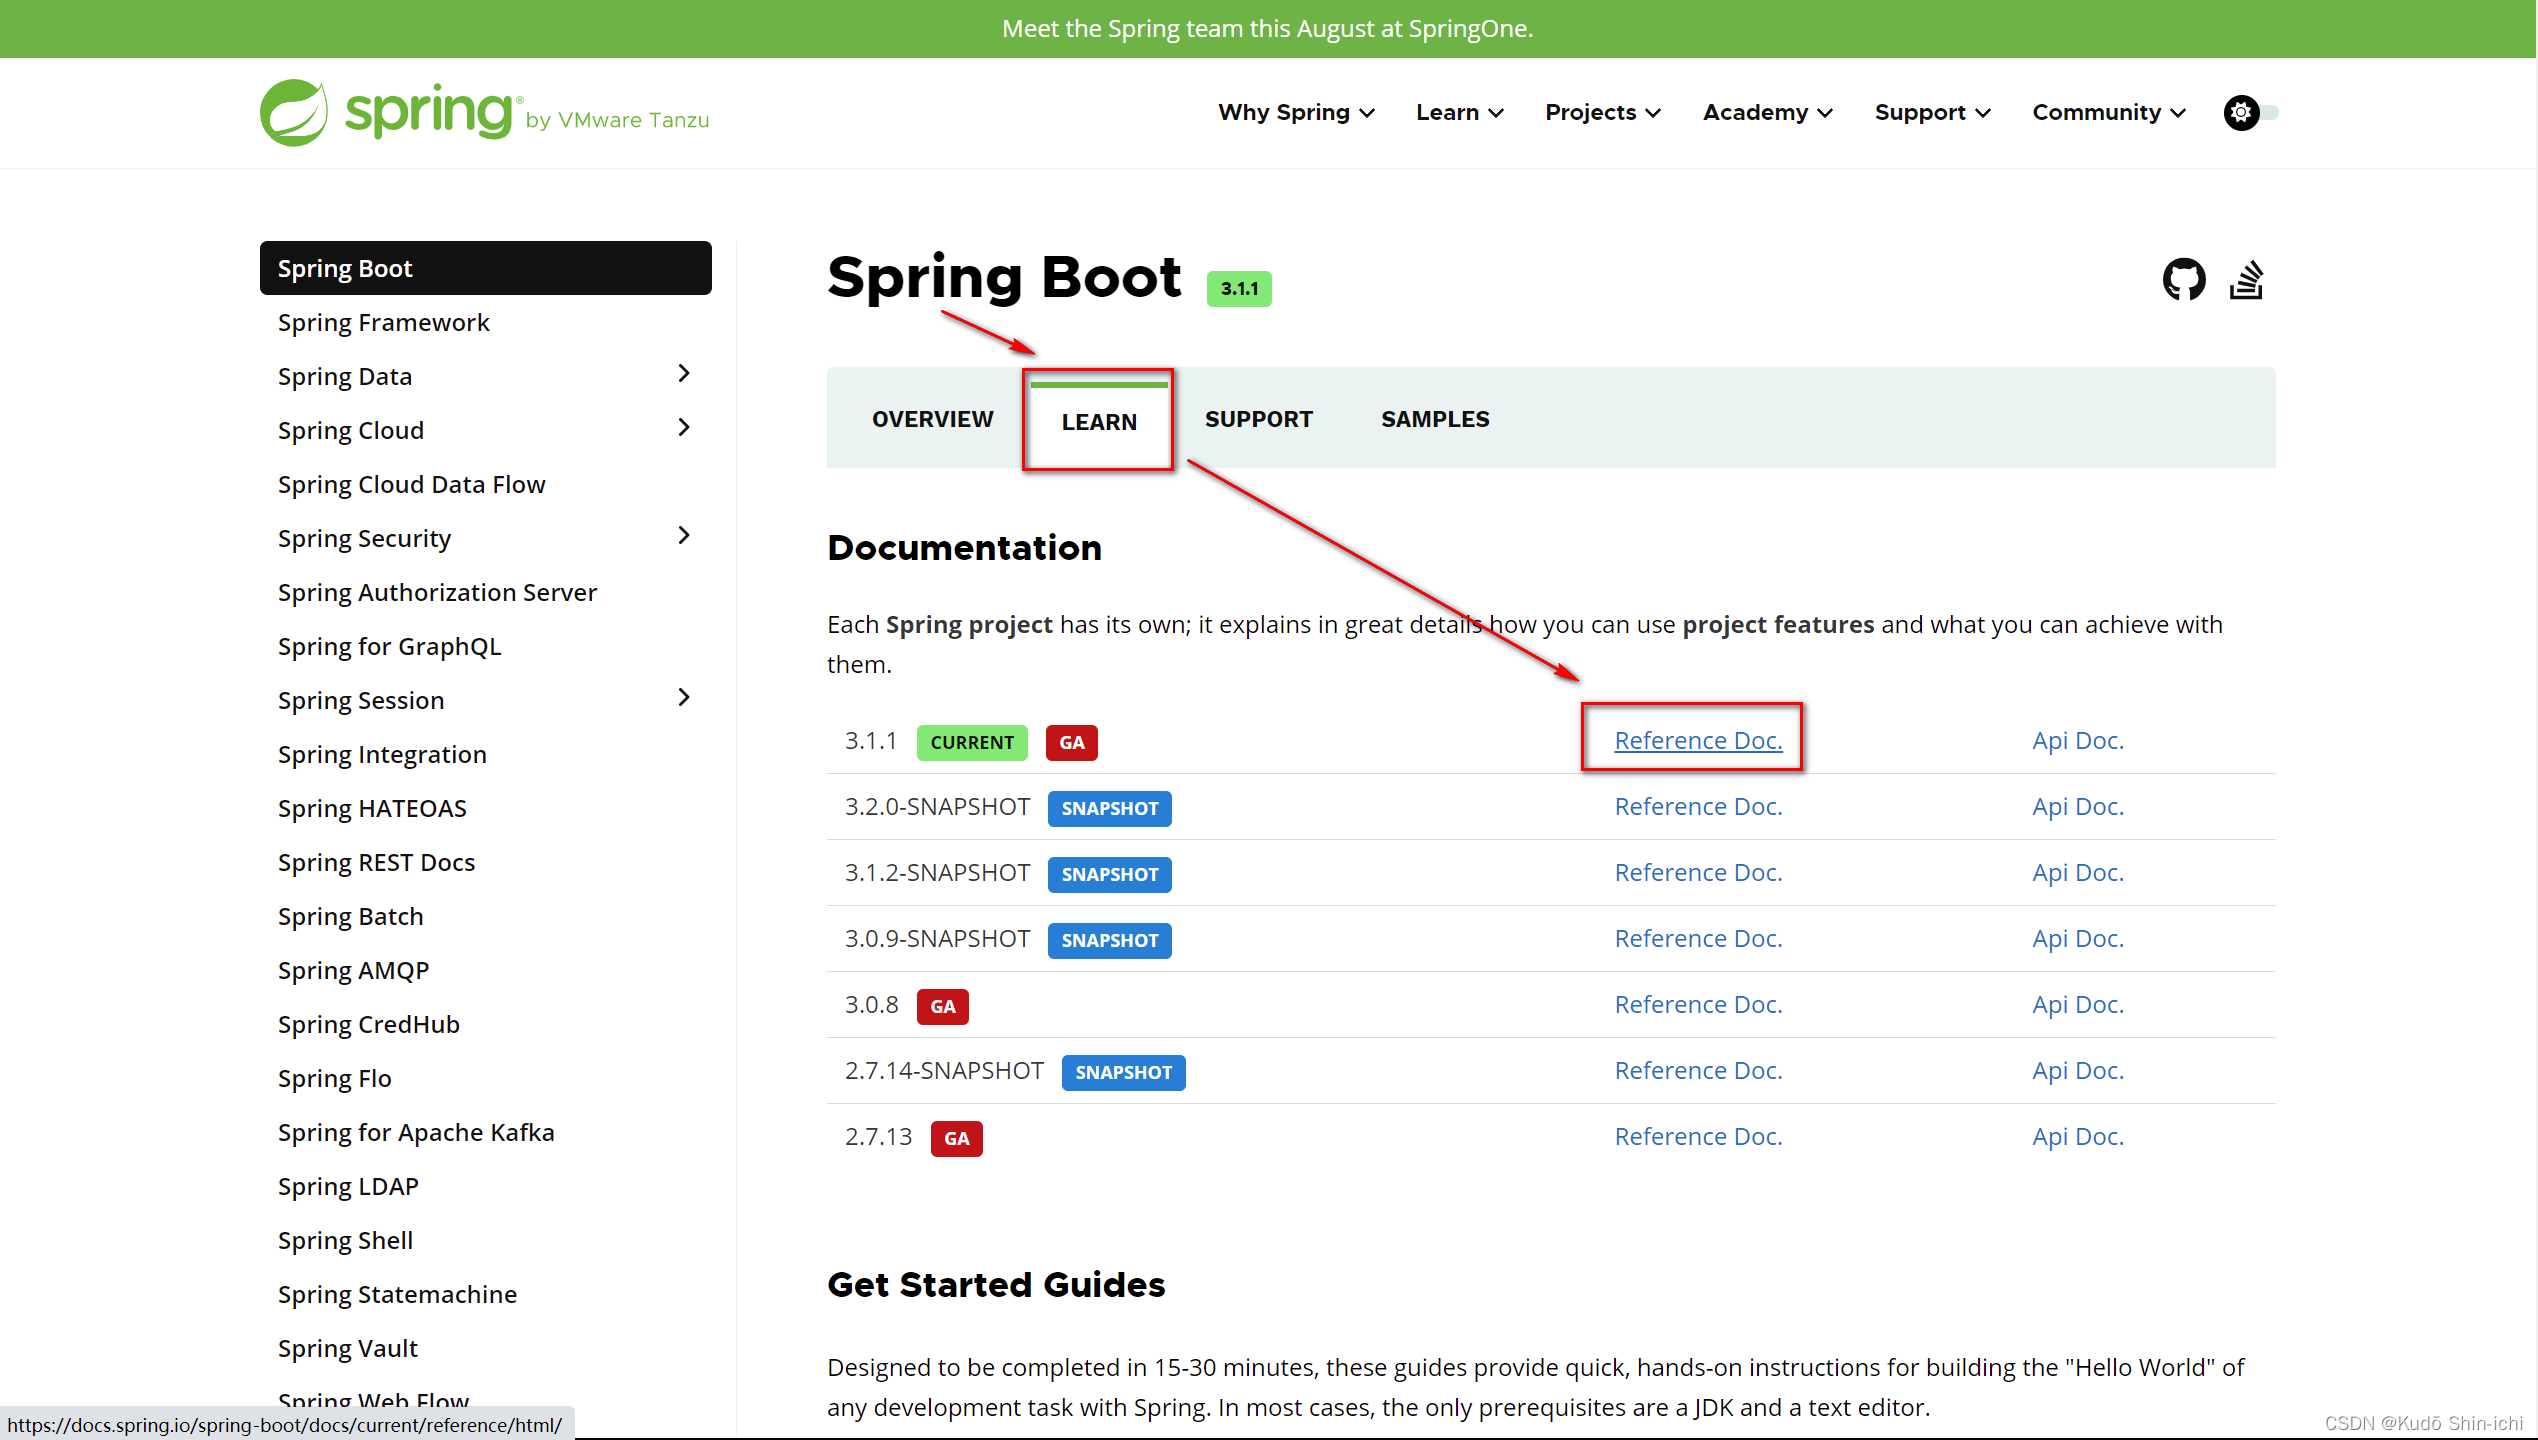Switch to the OVERVIEW tab
This screenshot has height=1440, width=2538.
coord(932,419)
